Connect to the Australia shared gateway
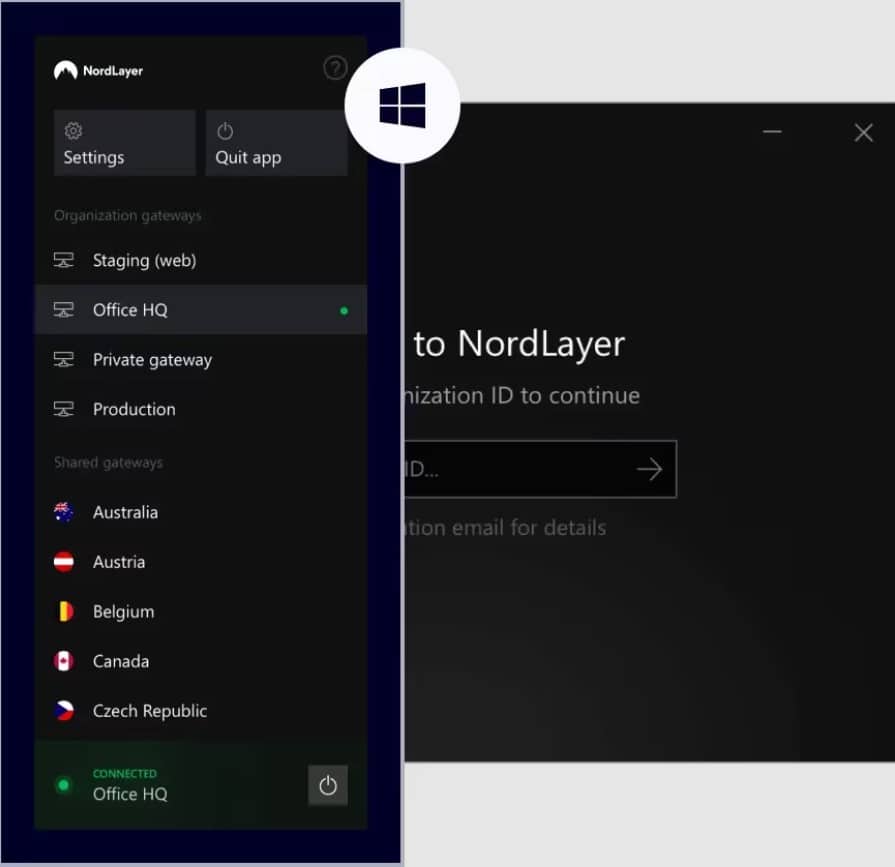The width and height of the screenshot is (895, 867). pyautogui.click(x=201, y=512)
